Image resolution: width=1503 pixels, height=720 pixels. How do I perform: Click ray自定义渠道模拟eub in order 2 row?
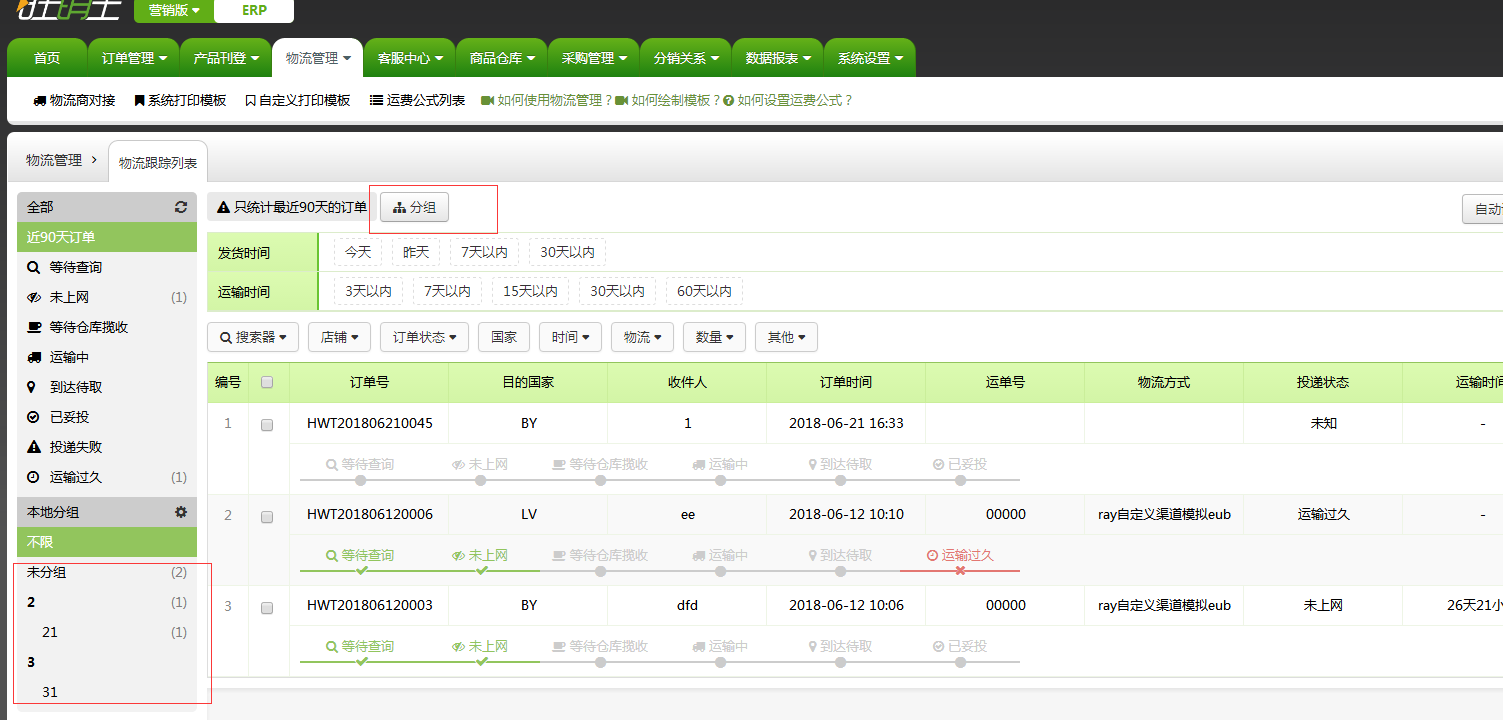(1164, 514)
